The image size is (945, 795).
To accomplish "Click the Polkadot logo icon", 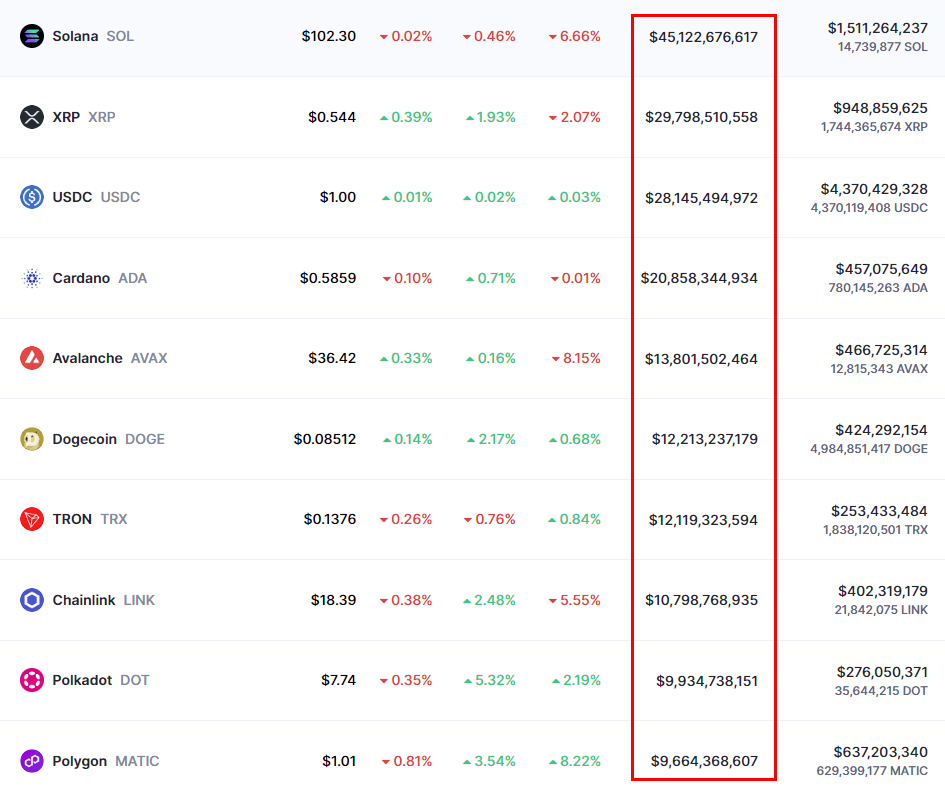I will 33,680.
